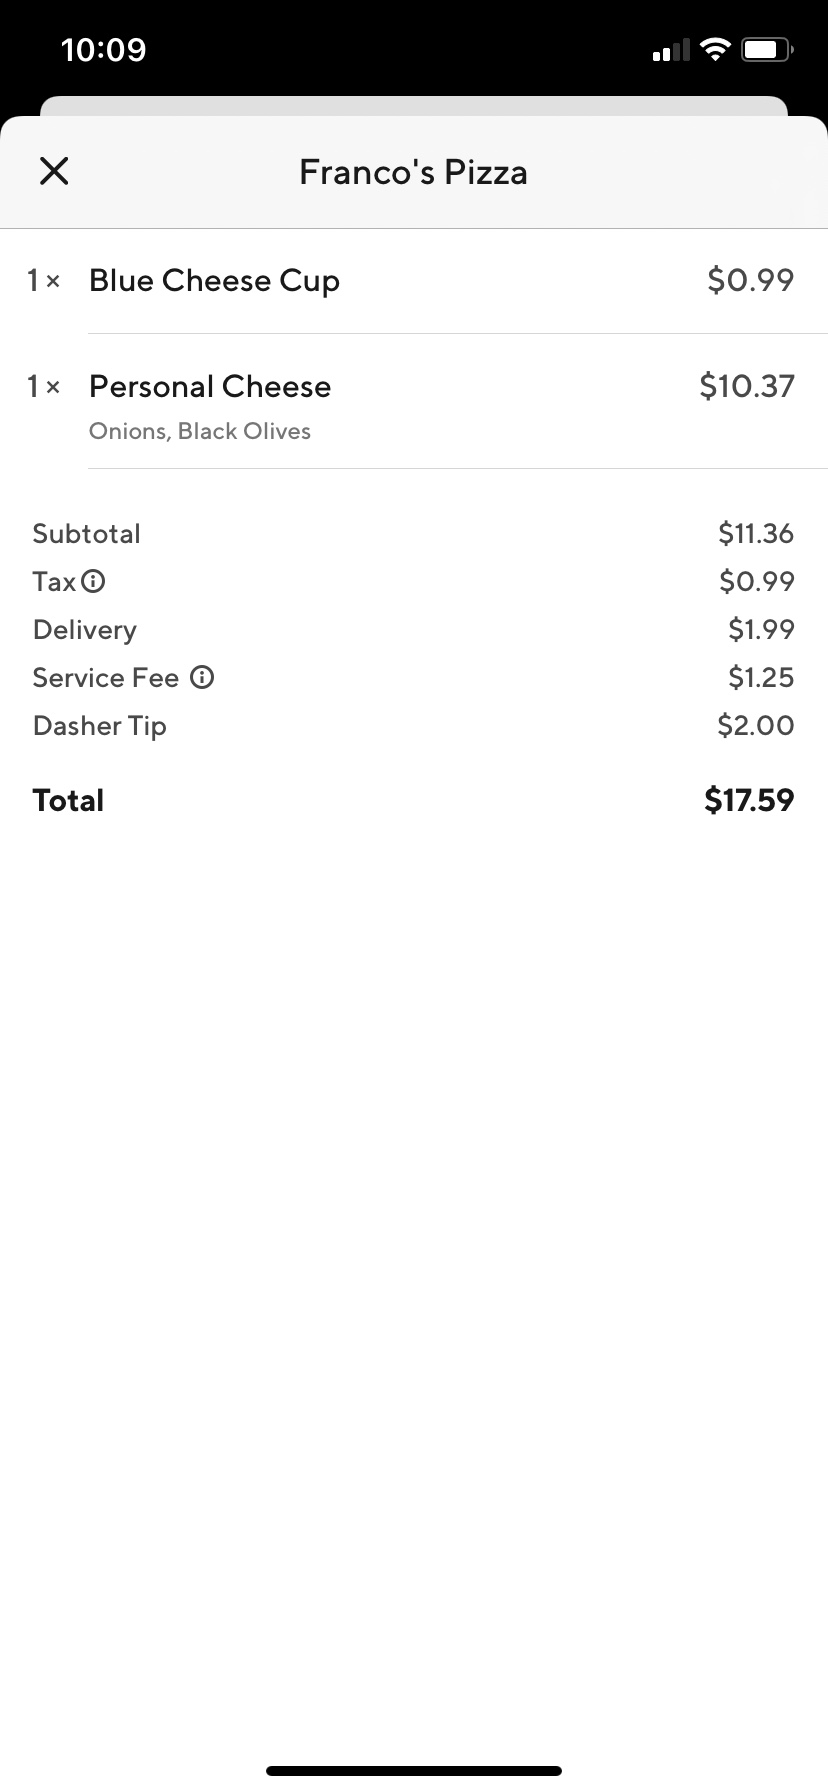Tap the Dasher Tip label

[x=100, y=726]
